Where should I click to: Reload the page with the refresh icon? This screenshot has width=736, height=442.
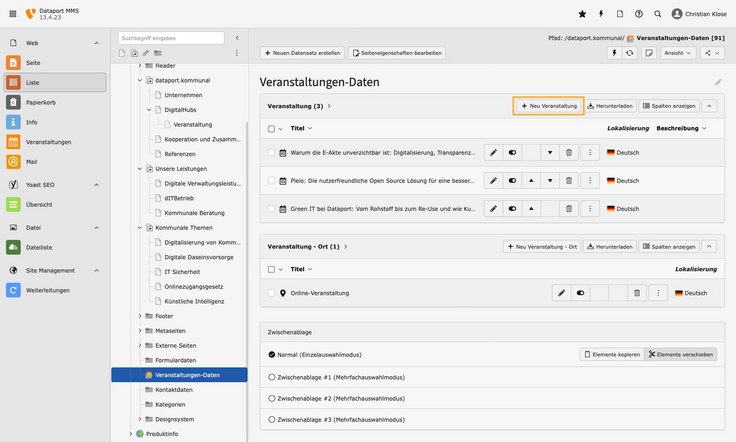point(629,52)
